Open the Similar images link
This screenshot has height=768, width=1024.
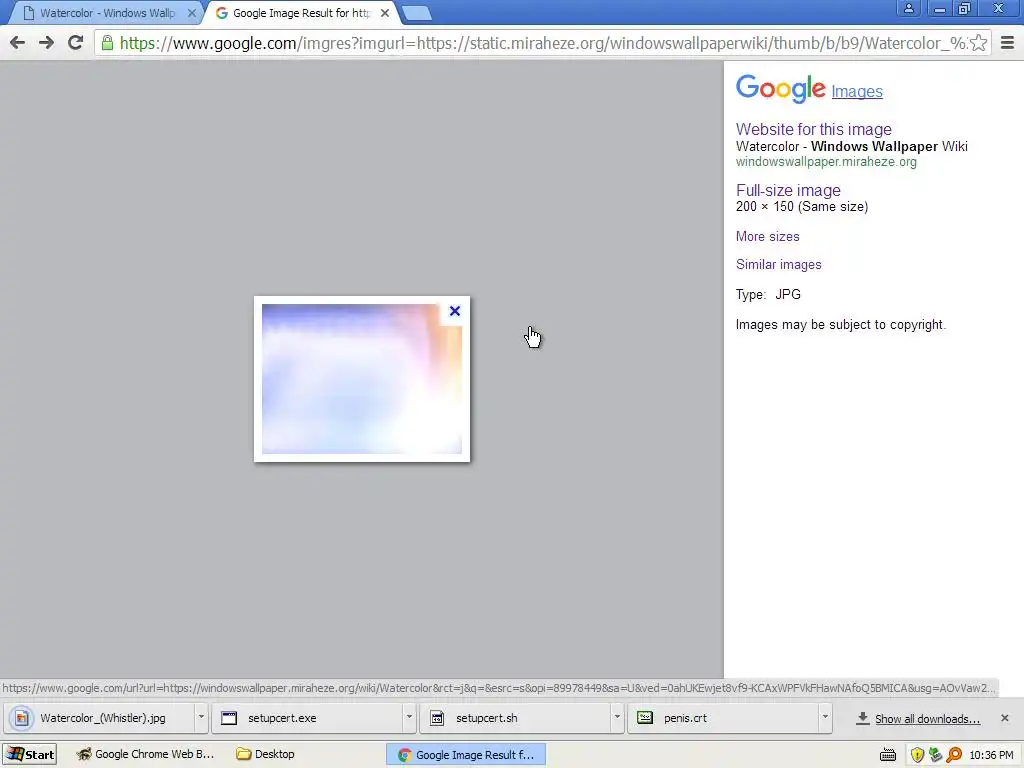778,264
